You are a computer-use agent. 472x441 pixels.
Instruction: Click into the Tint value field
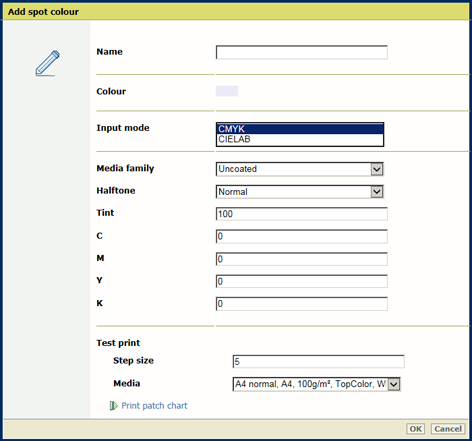point(302,214)
